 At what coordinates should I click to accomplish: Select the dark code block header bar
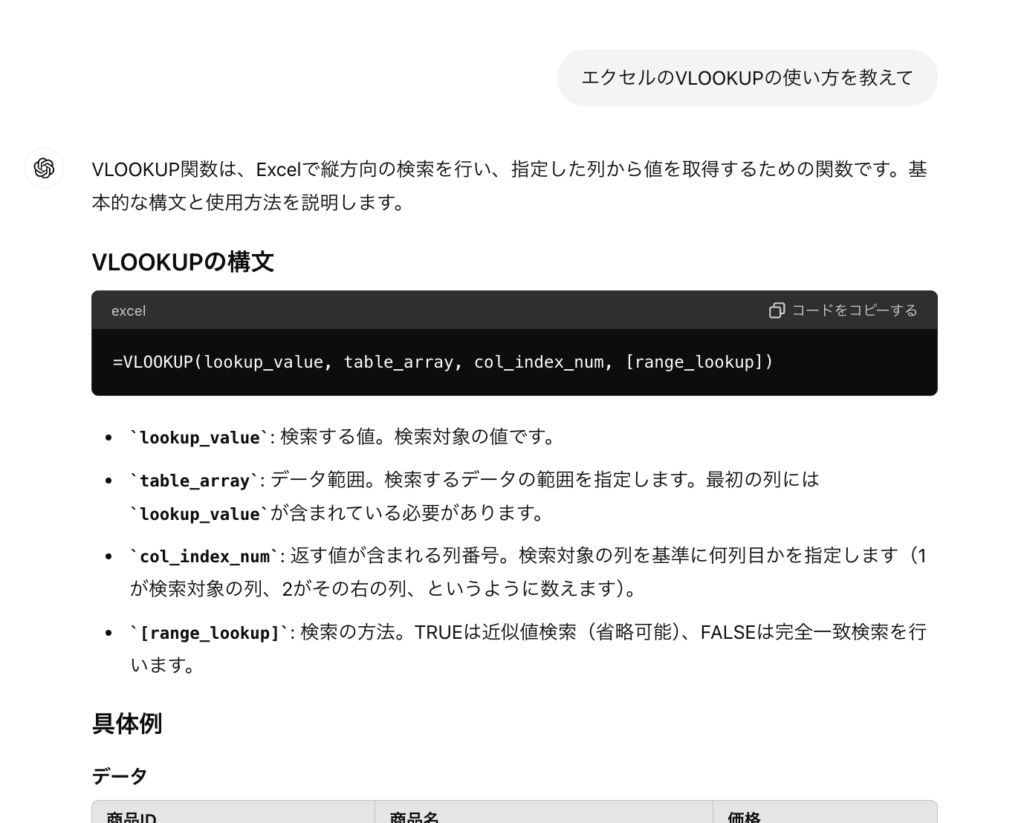click(514, 310)
